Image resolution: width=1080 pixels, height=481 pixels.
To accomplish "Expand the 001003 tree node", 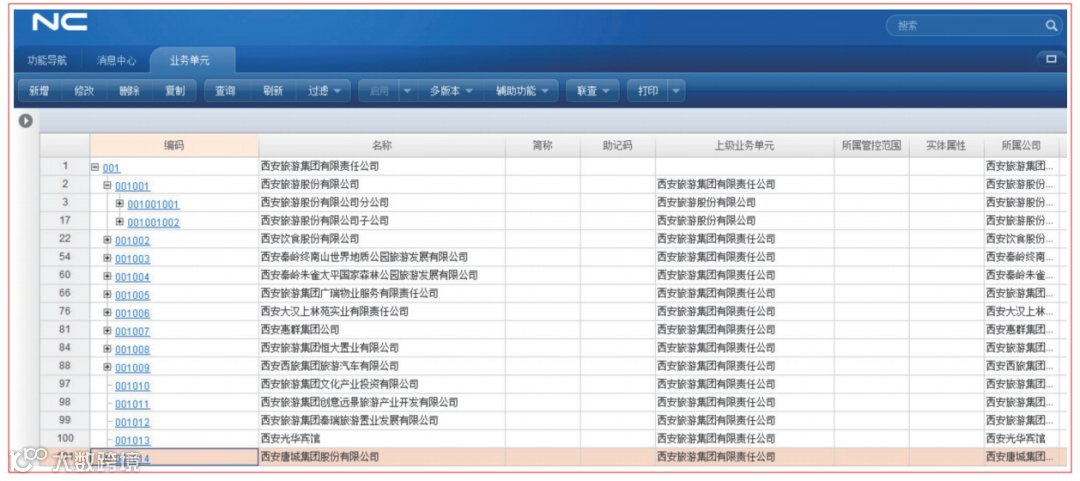I will click(107, 258).
